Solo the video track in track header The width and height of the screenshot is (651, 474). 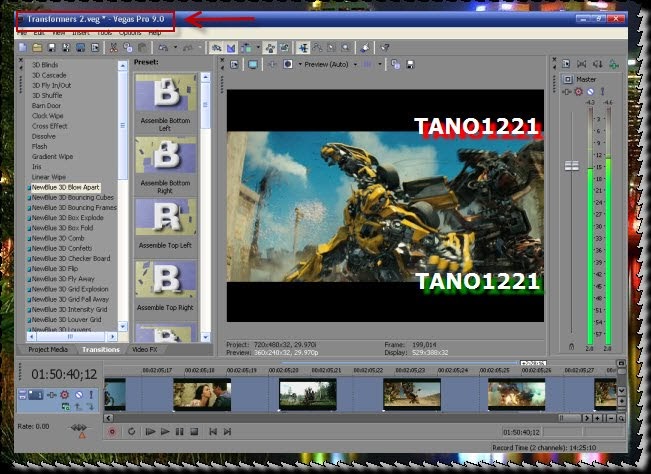point(91,395)
